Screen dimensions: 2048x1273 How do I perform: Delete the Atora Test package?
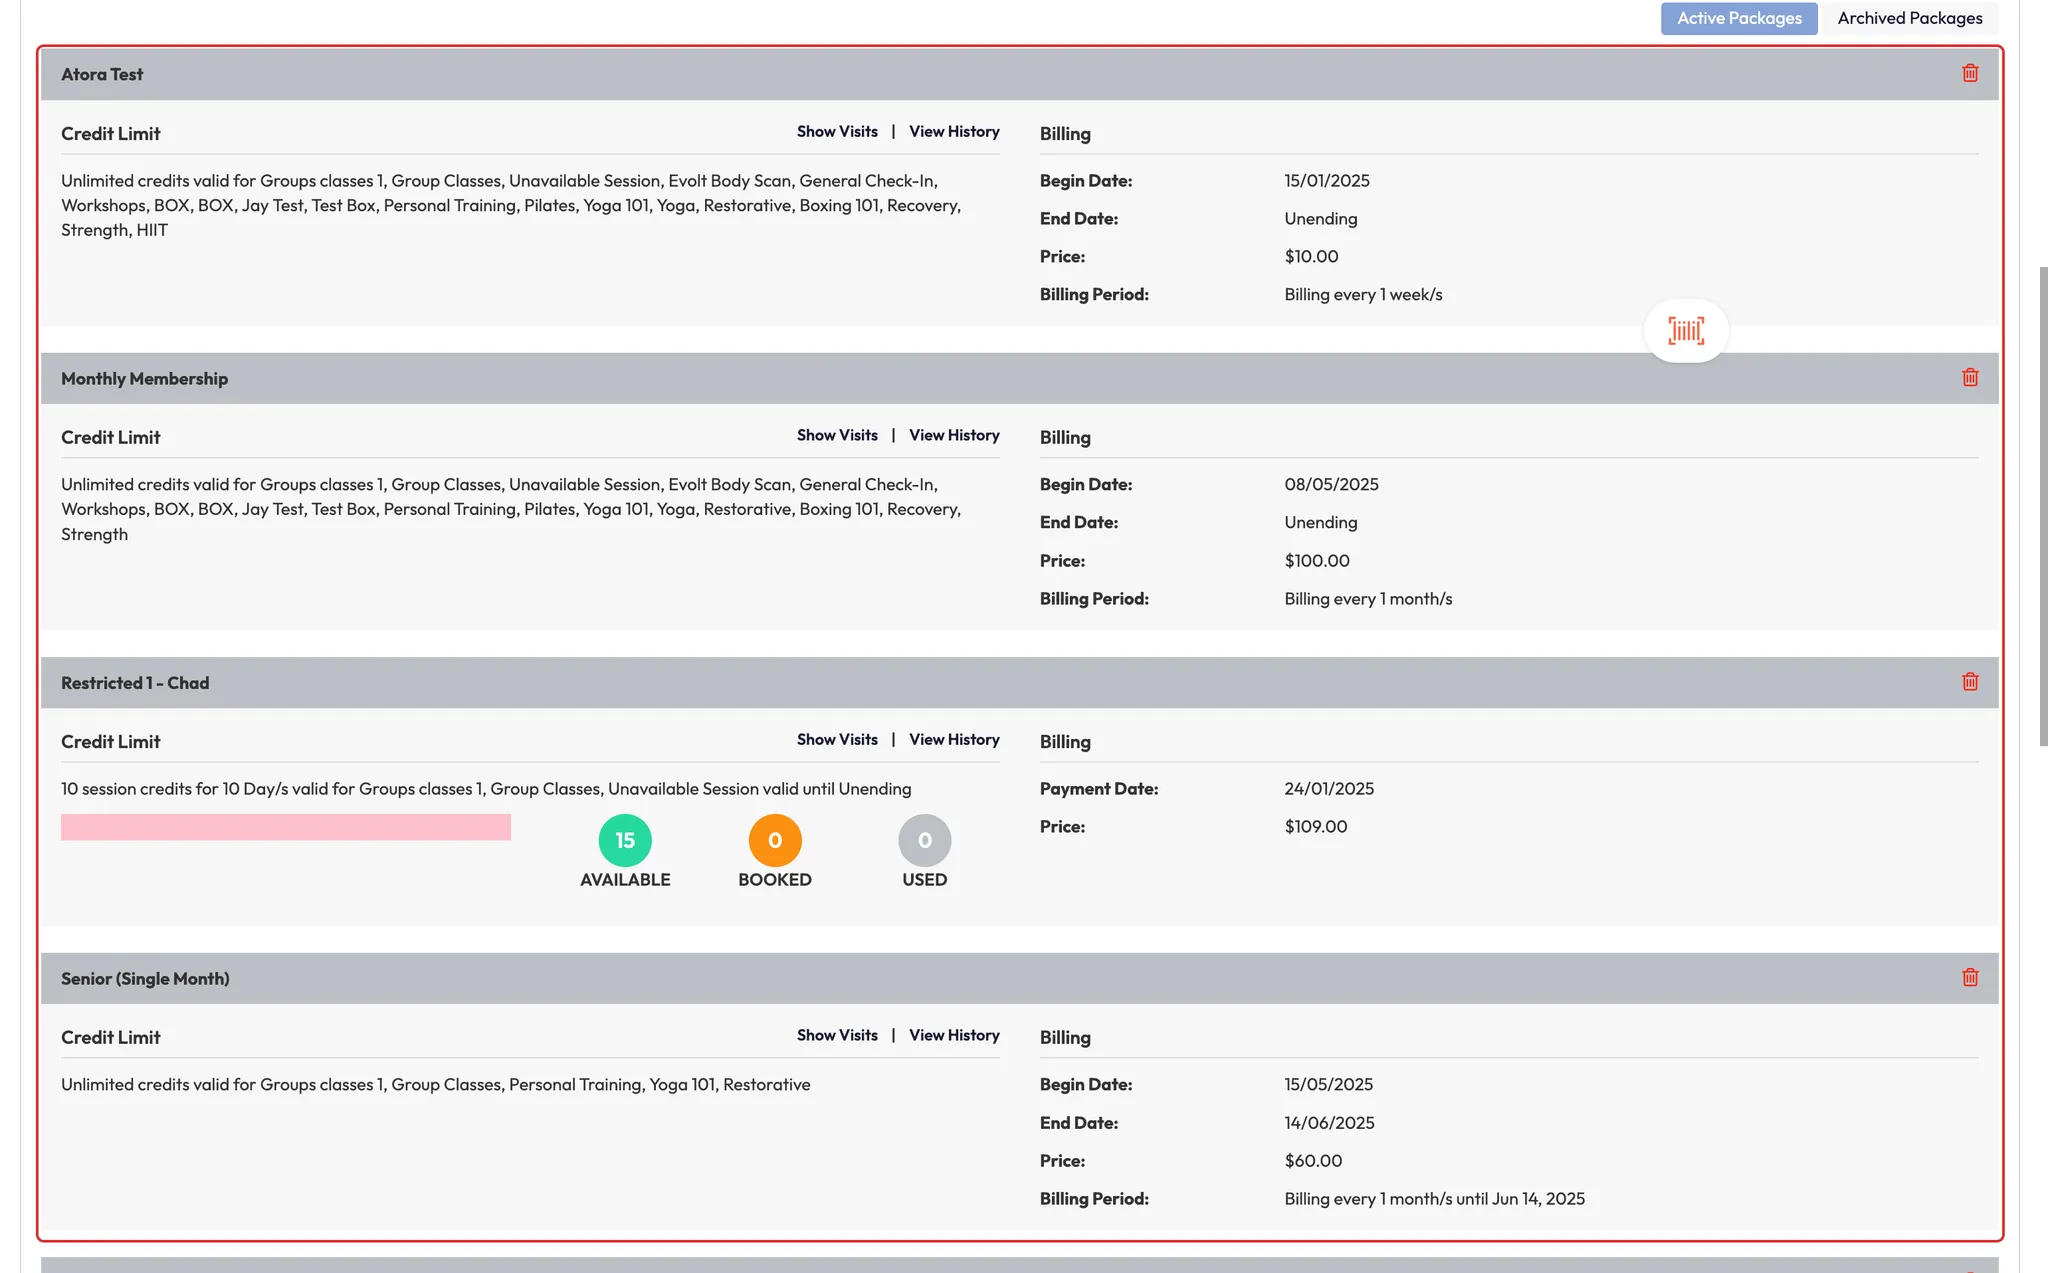pos(1969,73)
